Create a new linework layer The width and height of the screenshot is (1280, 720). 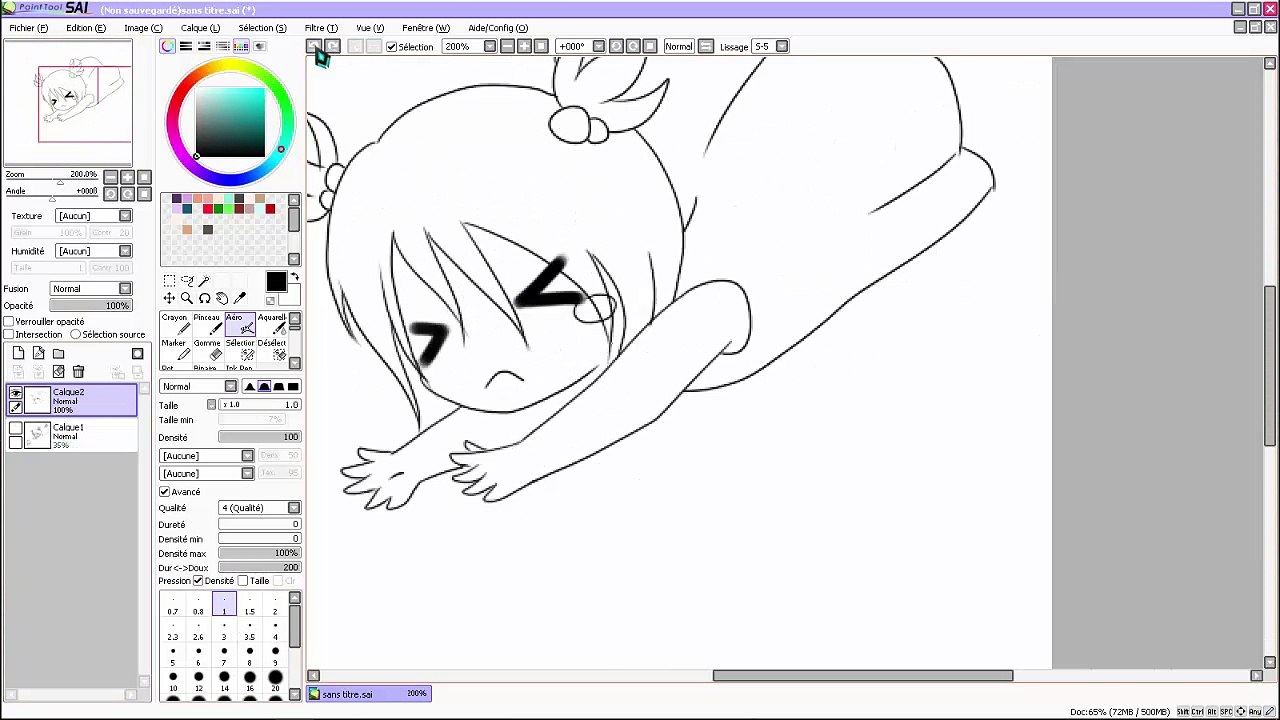click(x=38, y=353)
